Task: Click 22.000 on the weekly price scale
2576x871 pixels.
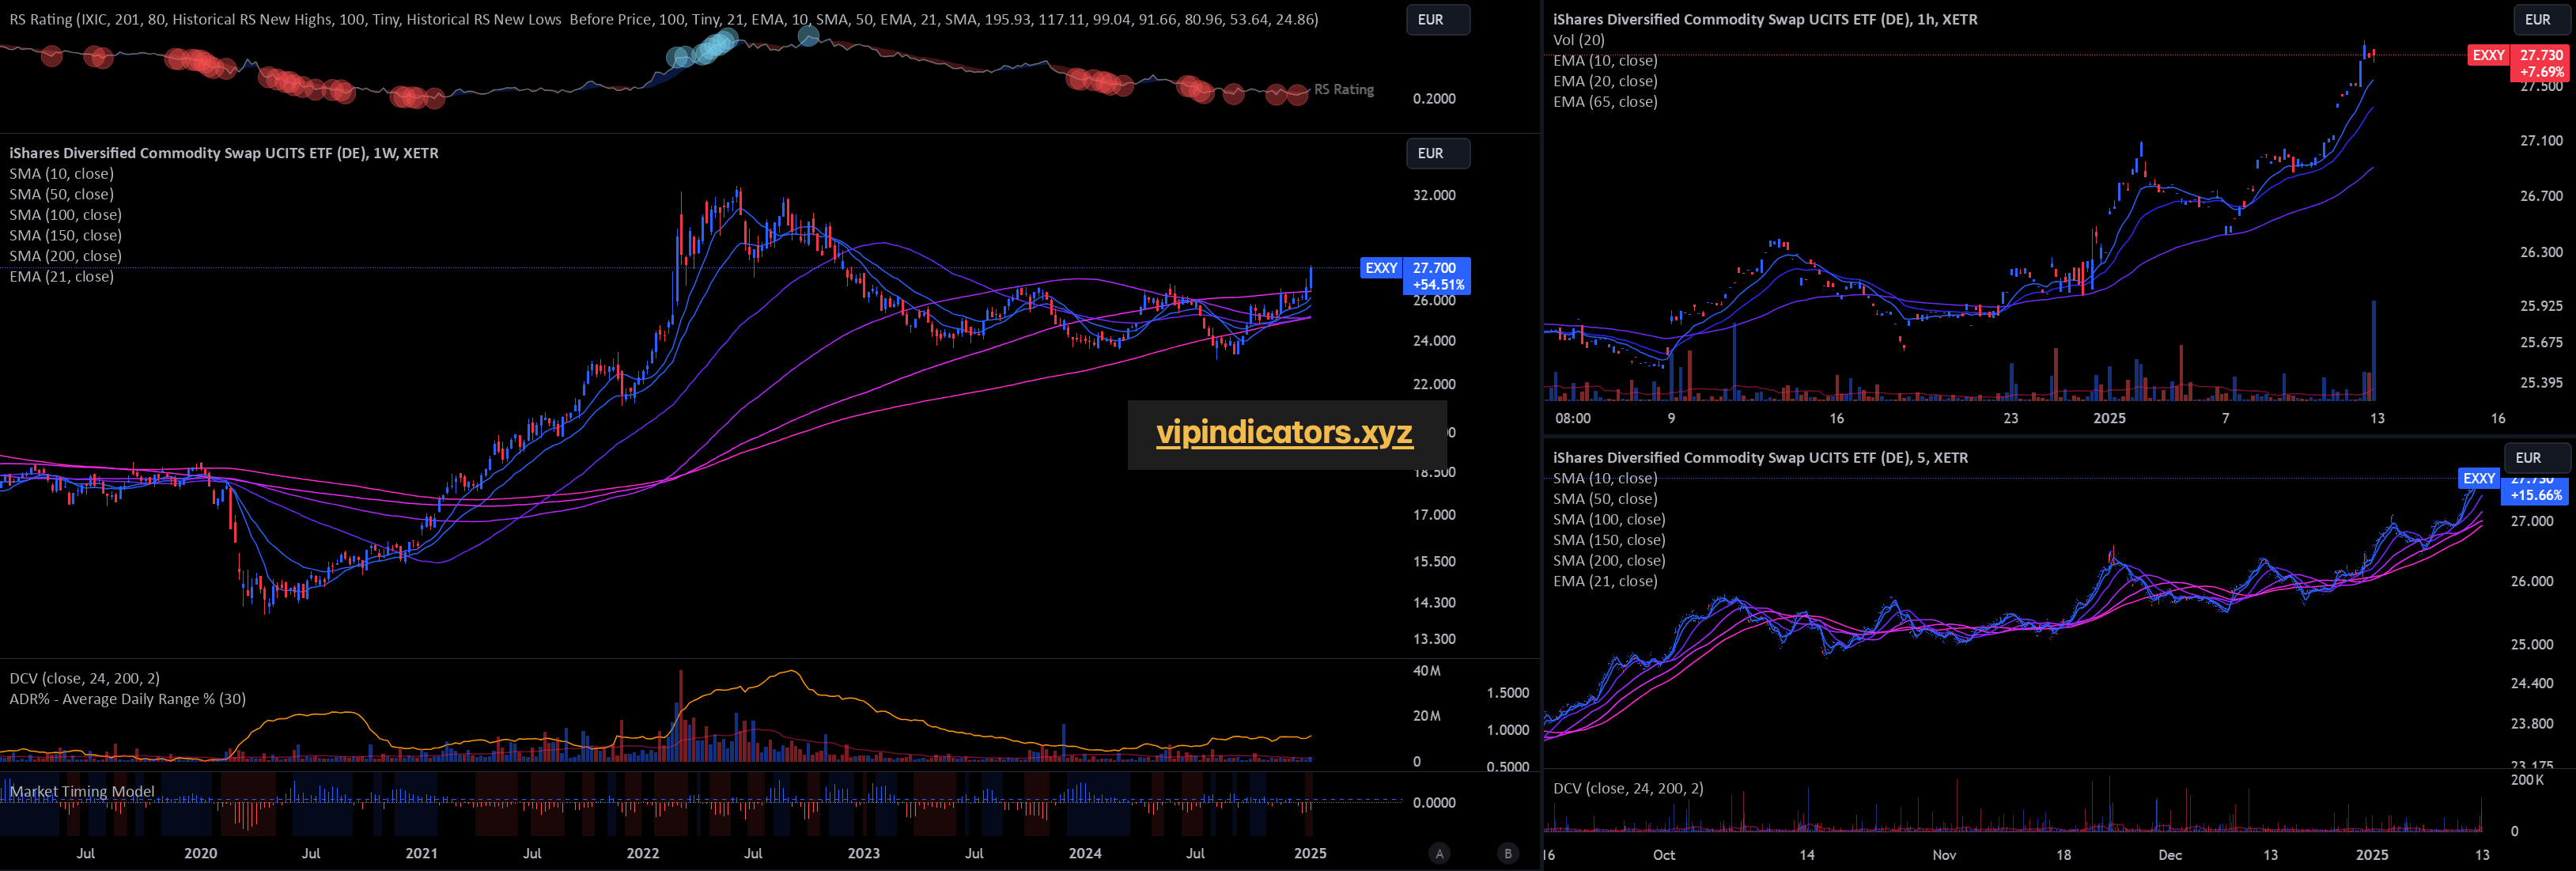Action: click(1434, 384)
